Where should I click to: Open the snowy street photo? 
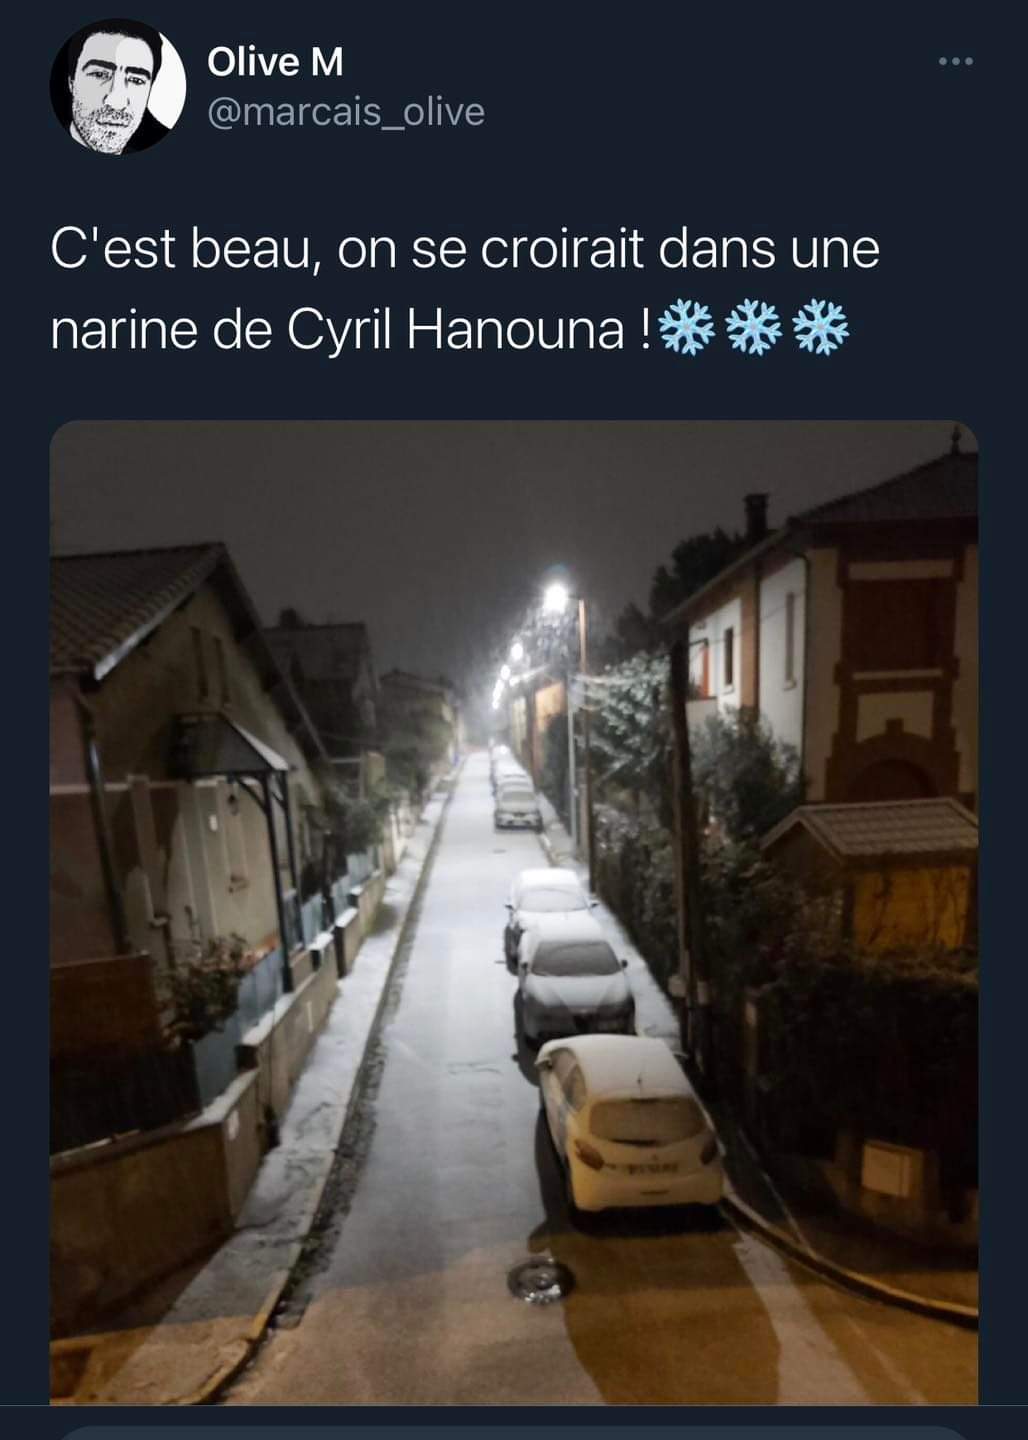tap(514, 912)
